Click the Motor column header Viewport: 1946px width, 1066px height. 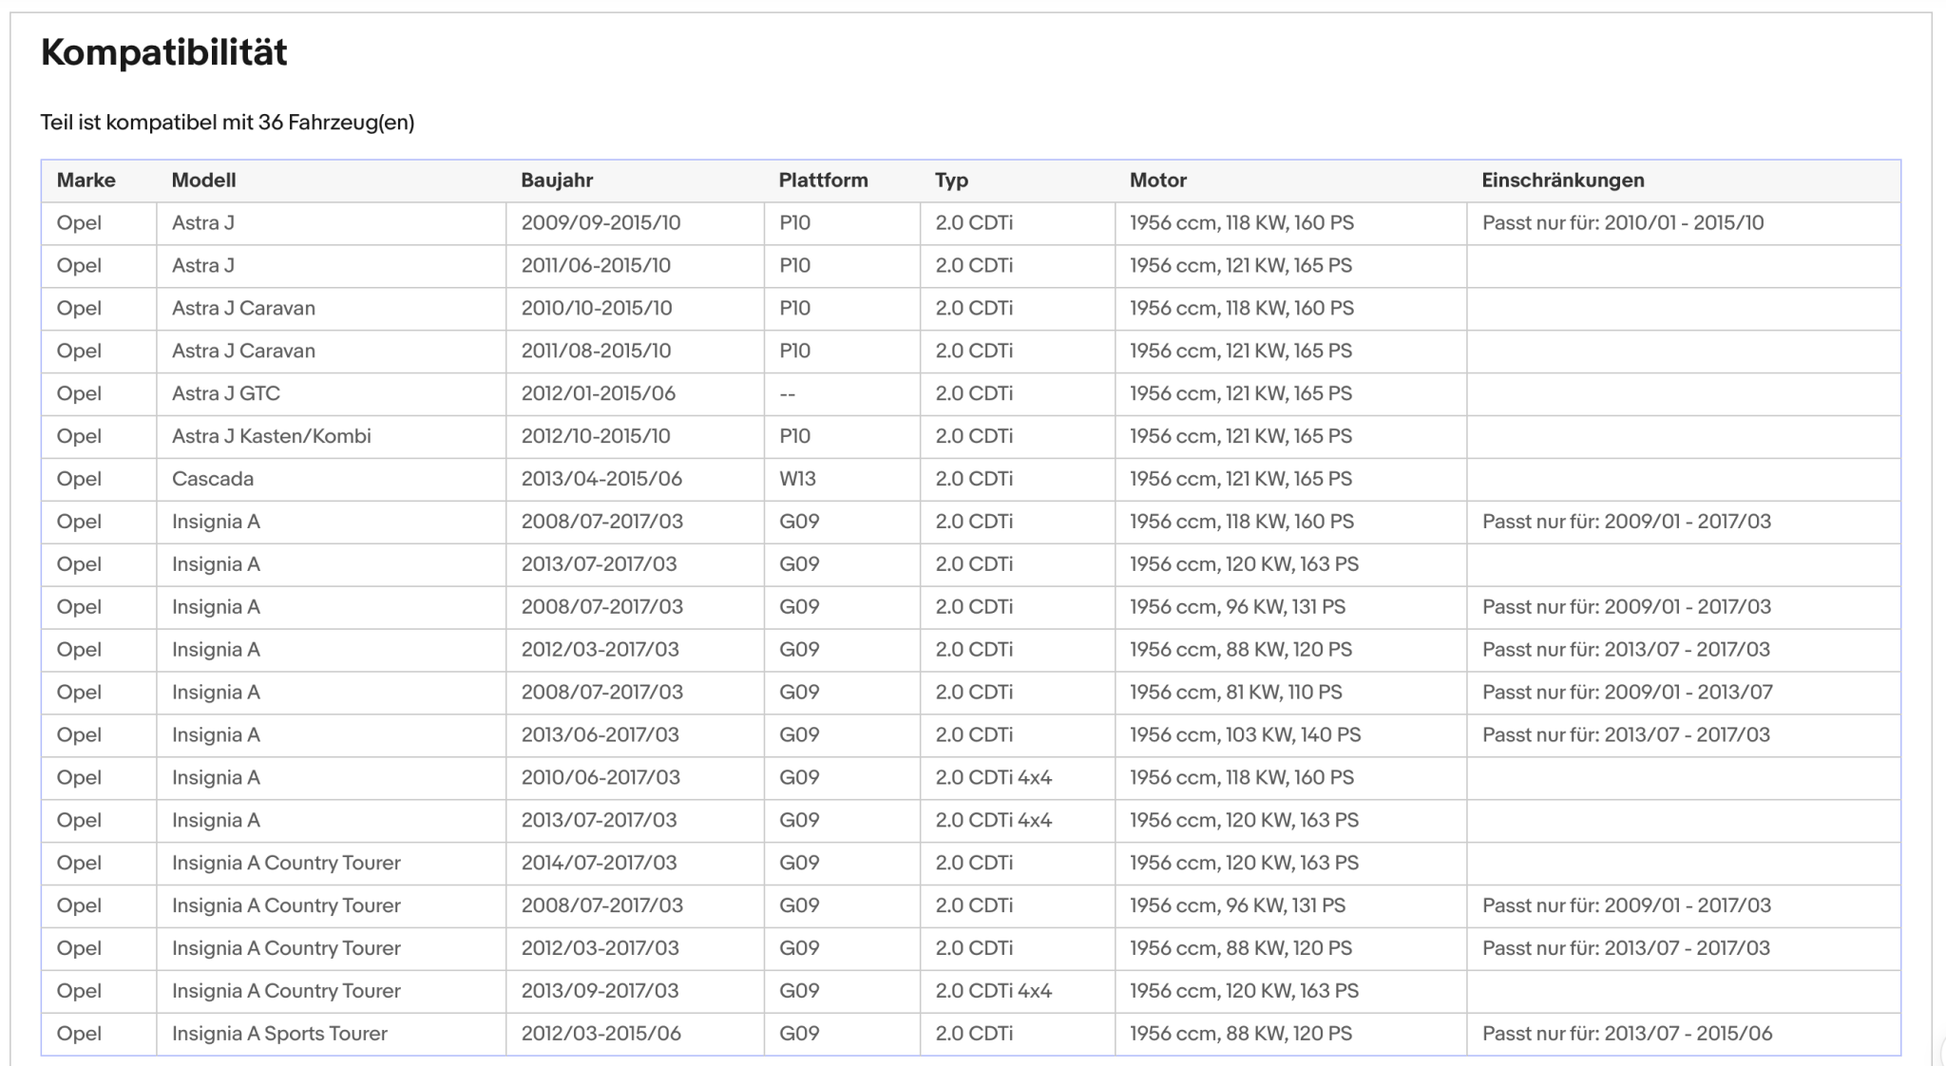1158,180
